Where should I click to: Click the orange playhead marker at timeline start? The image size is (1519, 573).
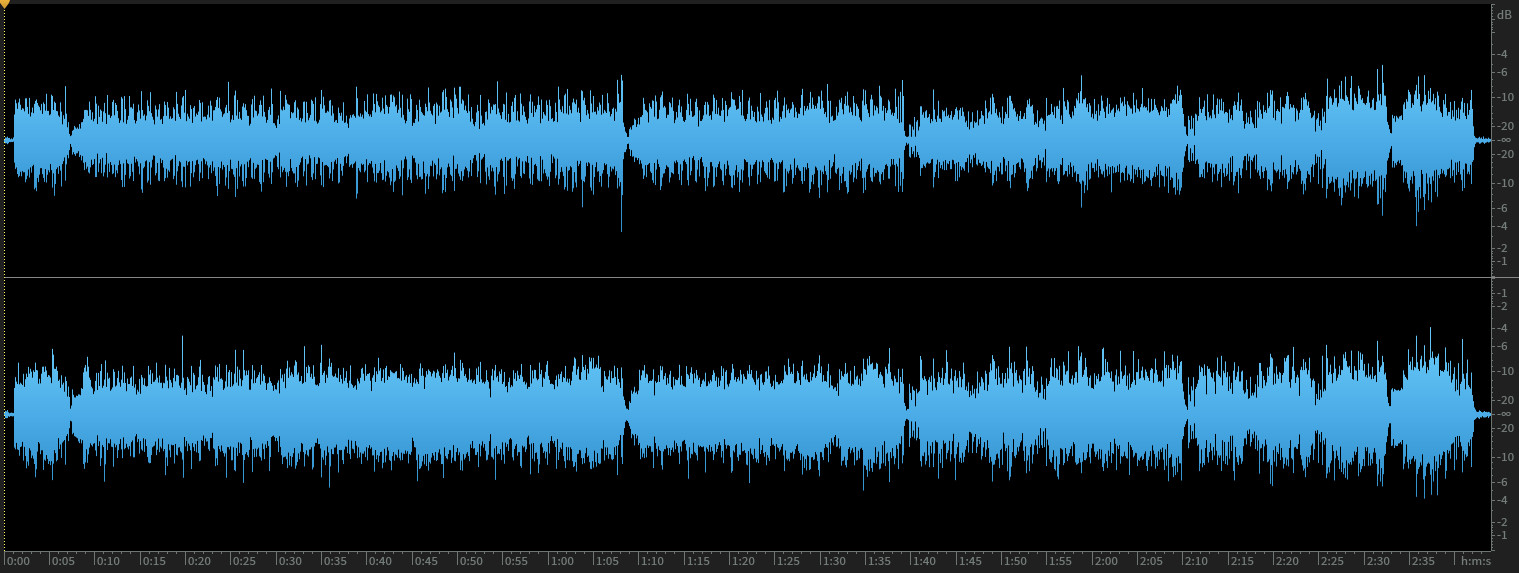[x=4, y=4]
